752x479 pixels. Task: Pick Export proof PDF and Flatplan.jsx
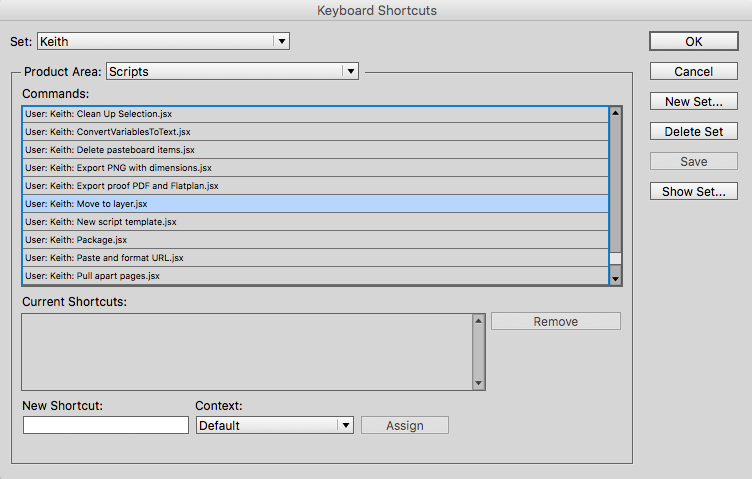[x=316, y=186]
